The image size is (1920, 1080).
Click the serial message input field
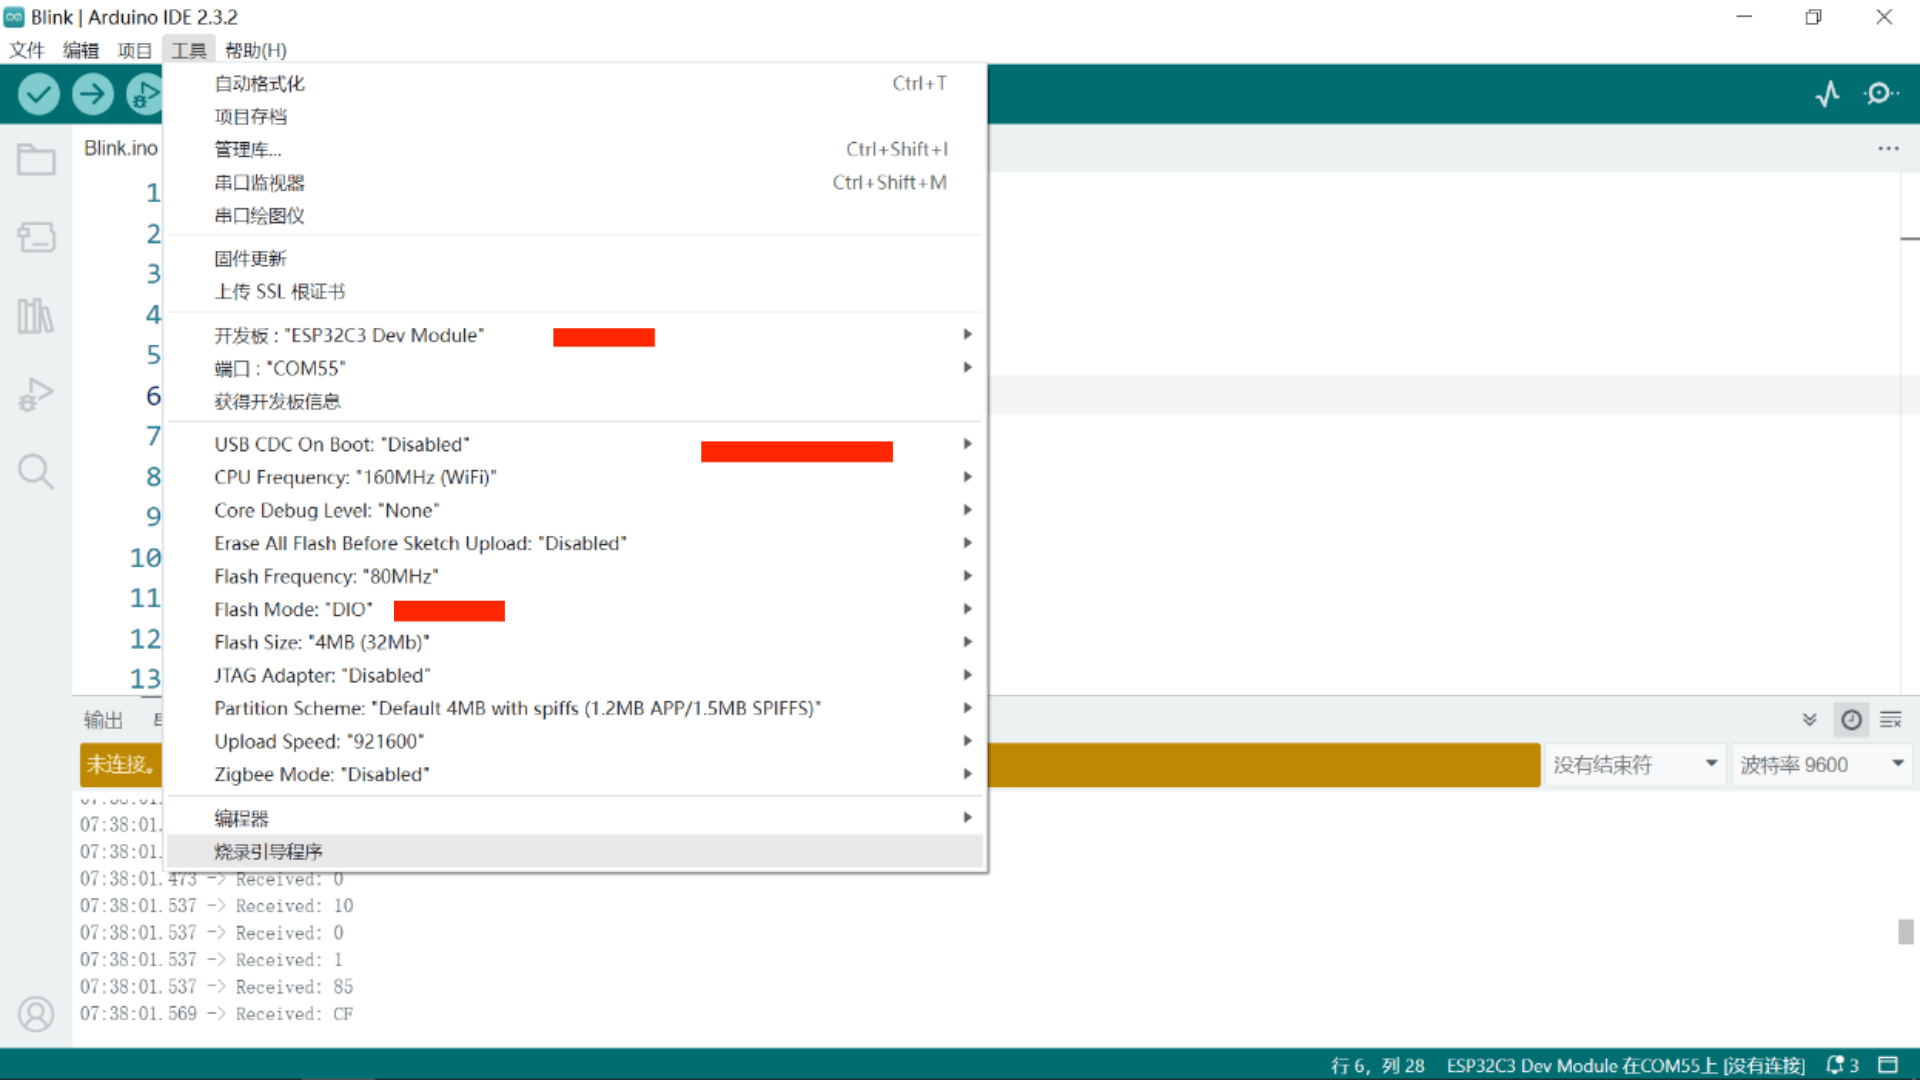pyautogui.click(x=1264, y=765)
